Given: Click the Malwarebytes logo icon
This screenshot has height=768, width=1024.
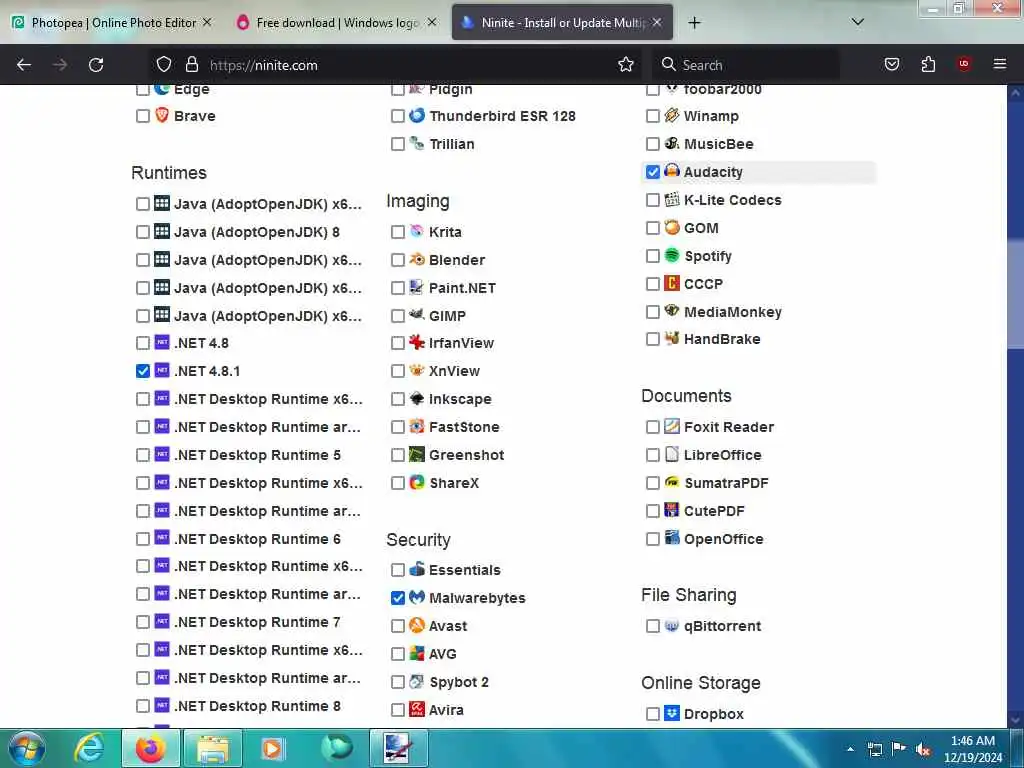Looking at the screenshot, I should (417, 597).
